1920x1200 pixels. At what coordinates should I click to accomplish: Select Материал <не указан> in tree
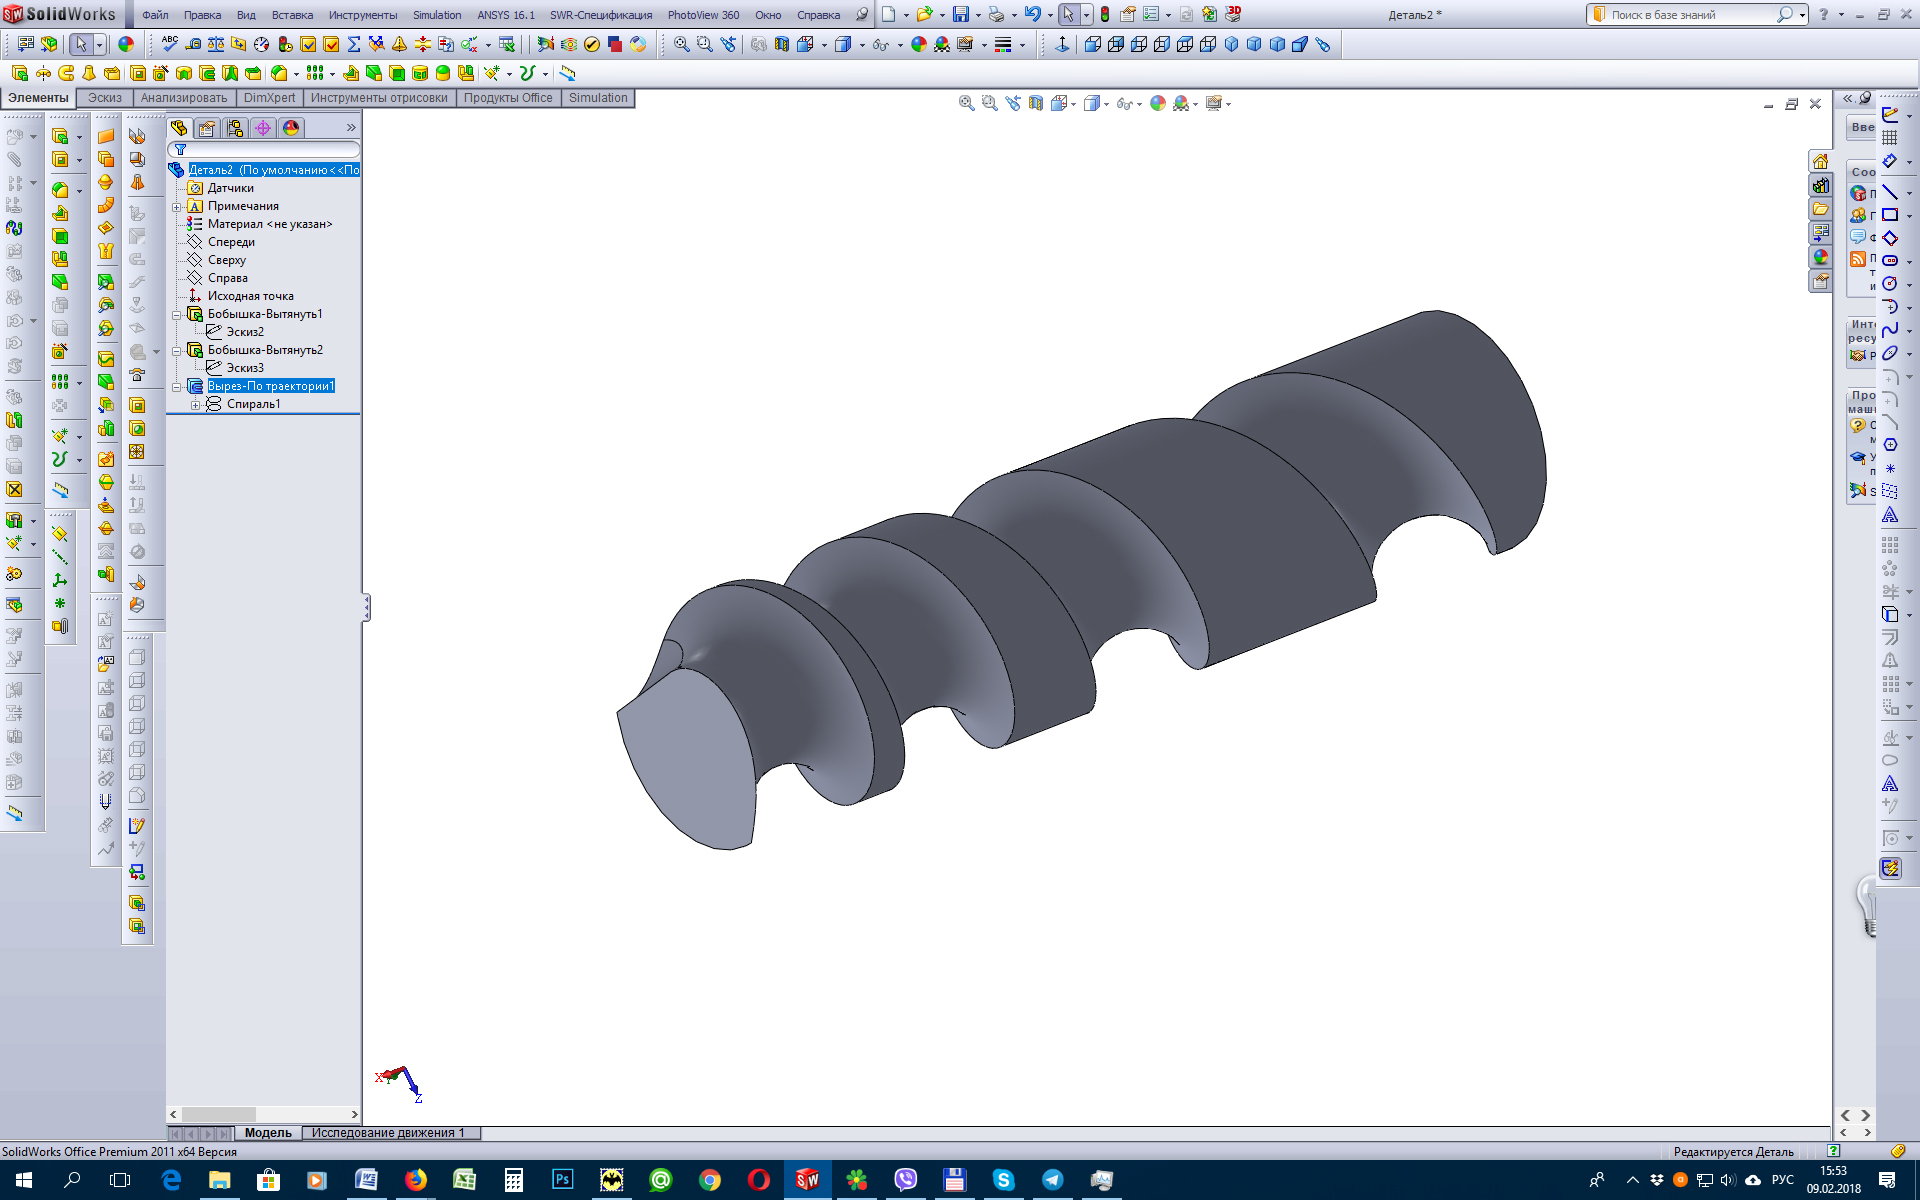(269, 224)
